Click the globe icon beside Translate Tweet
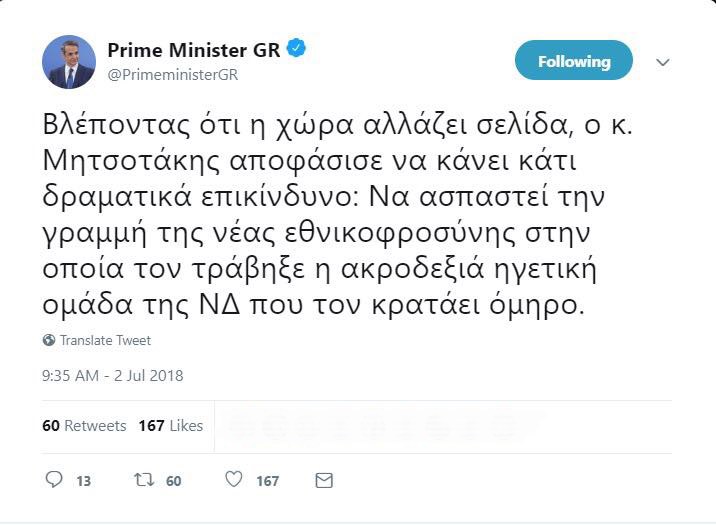 pos(49,340)
